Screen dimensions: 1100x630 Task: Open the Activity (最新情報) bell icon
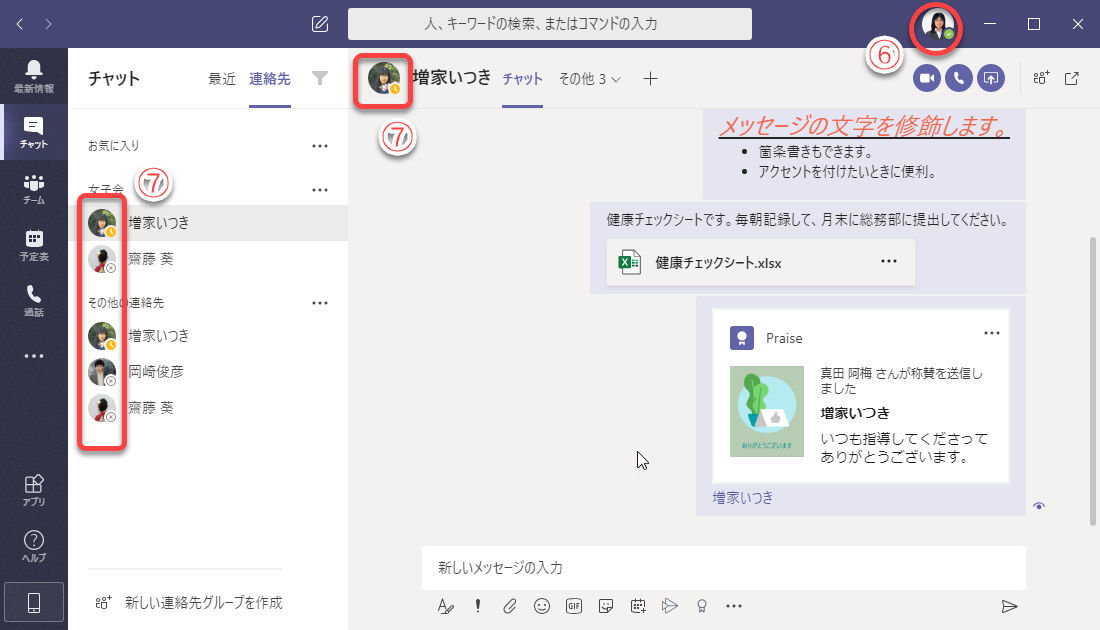(x=34, y=76)
